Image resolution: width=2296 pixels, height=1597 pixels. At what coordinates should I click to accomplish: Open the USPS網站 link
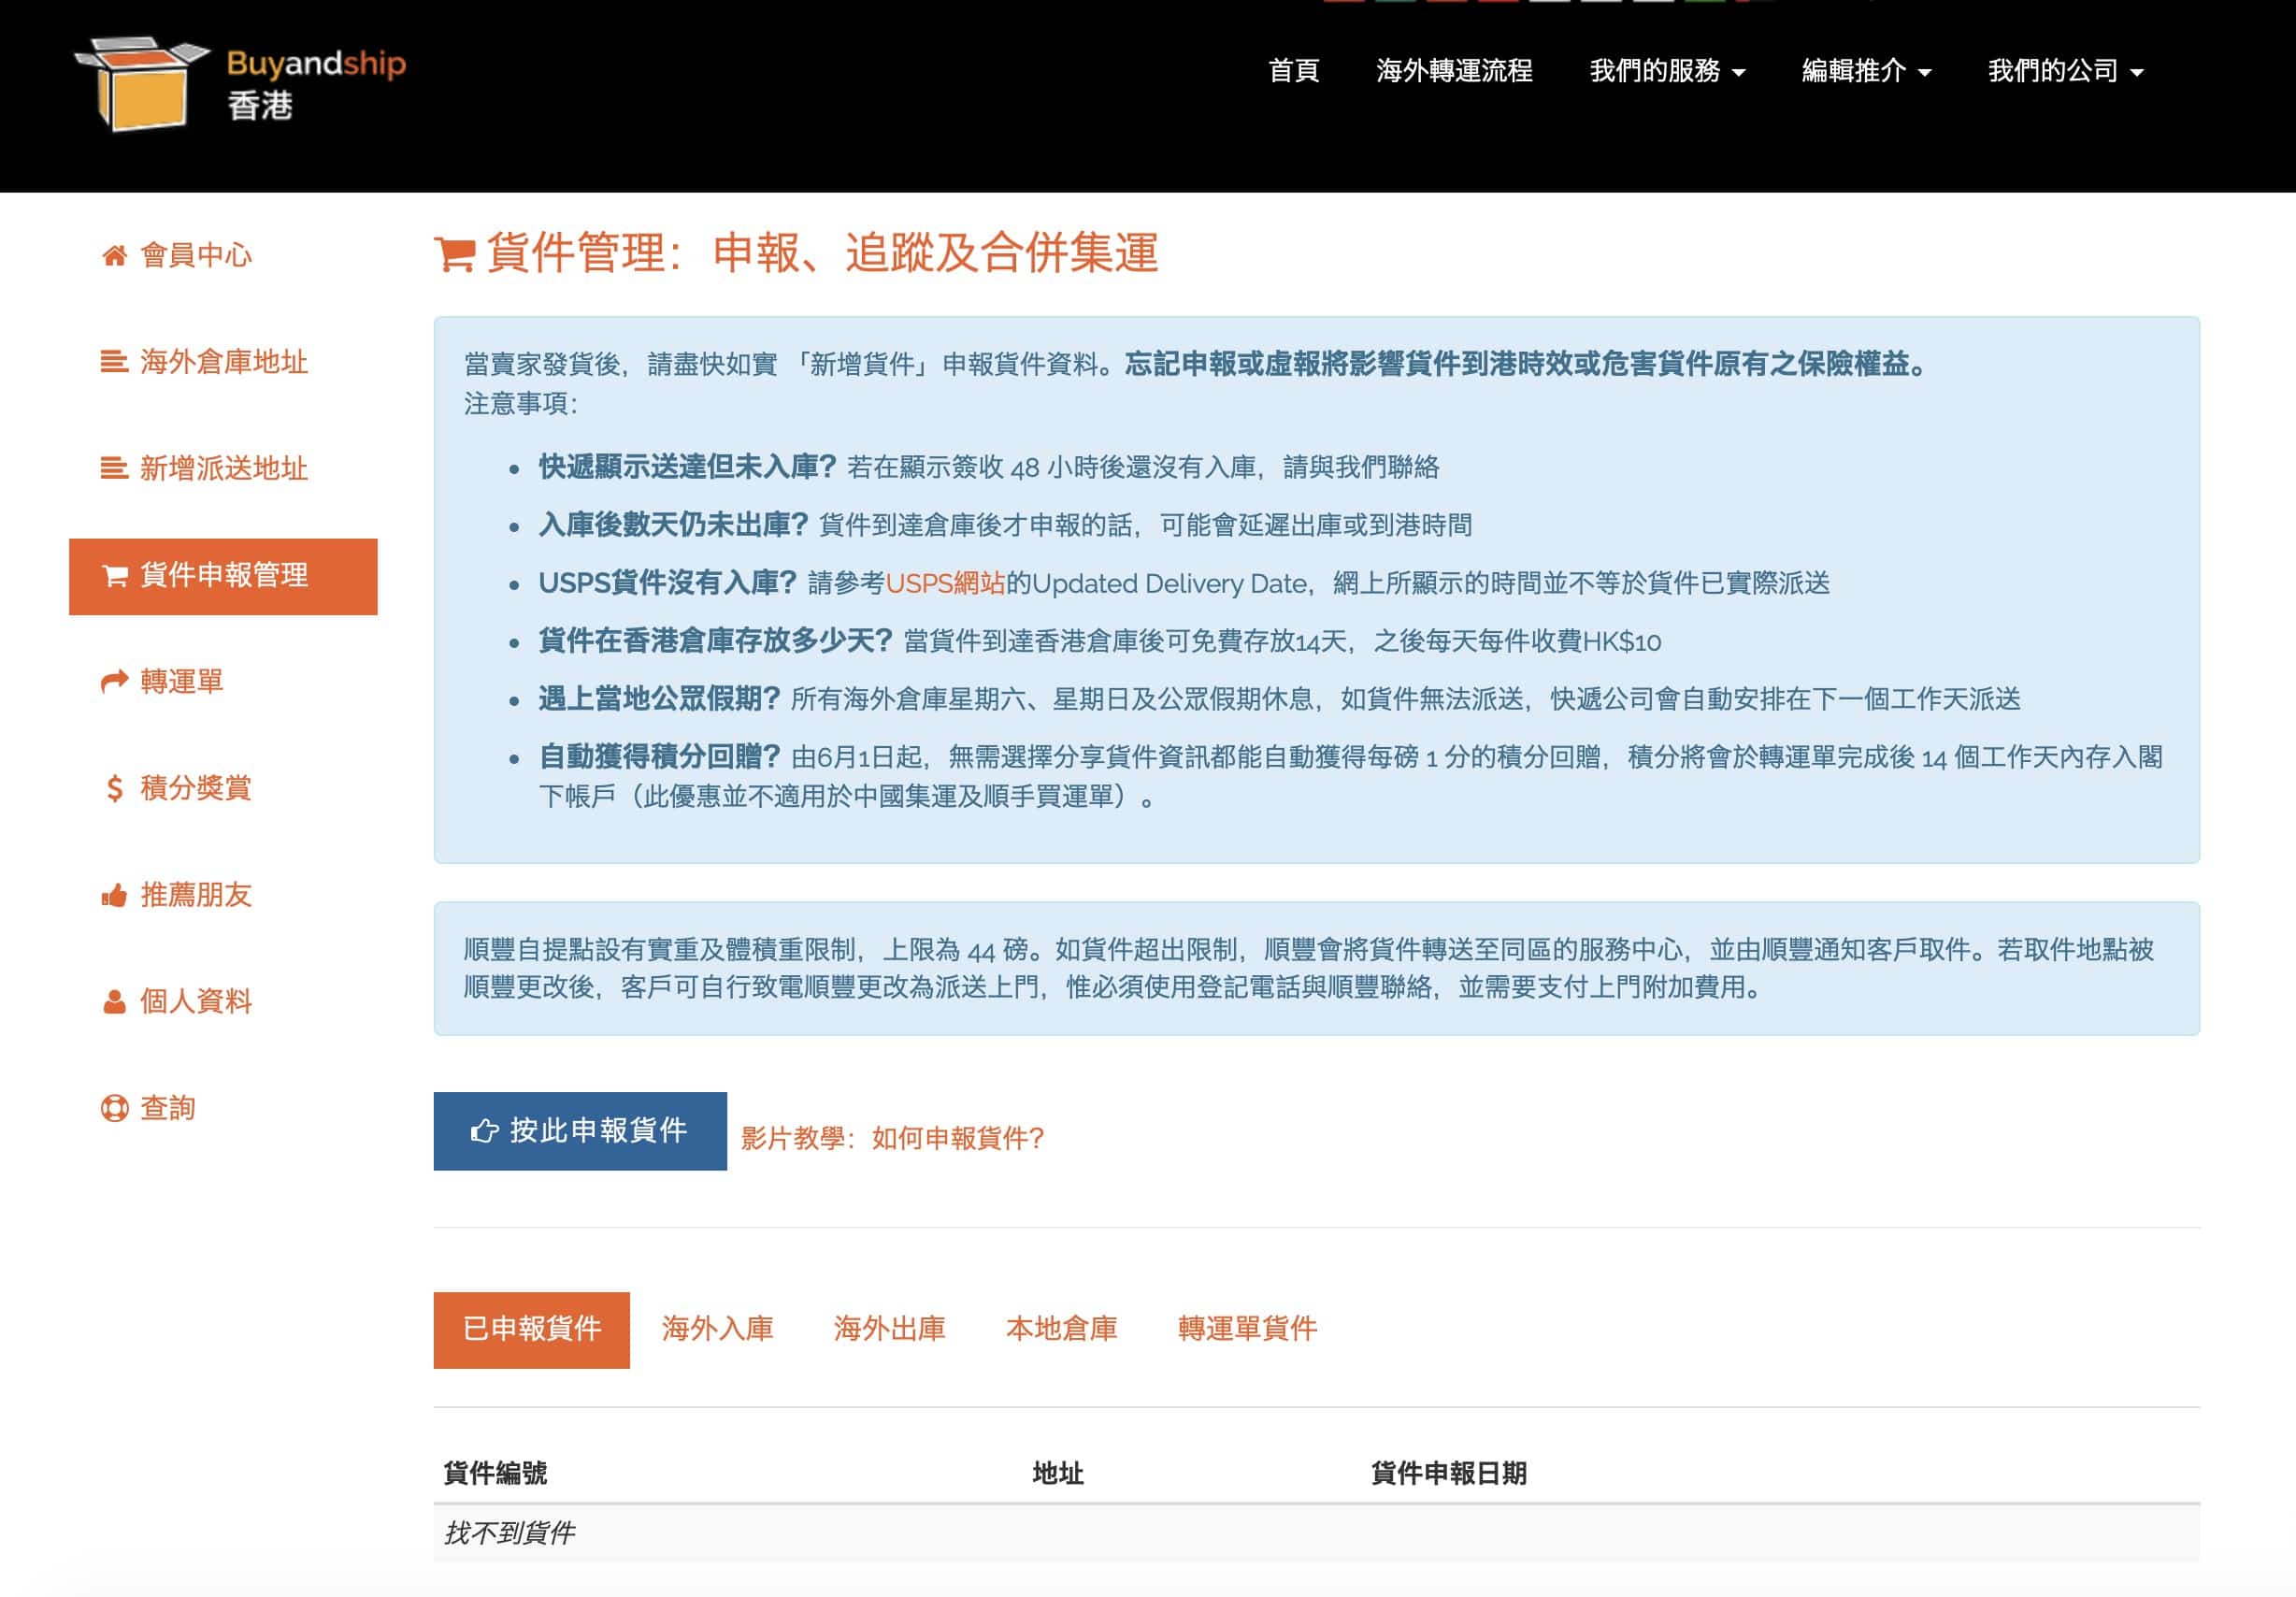click(x=944, y=584)
